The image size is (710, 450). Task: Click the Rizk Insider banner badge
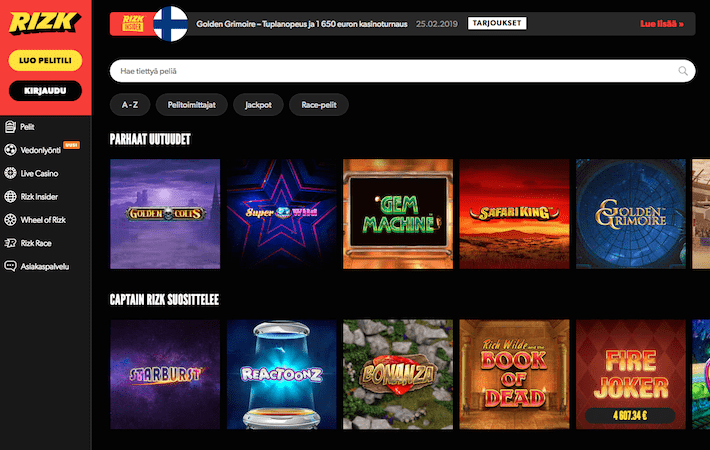[x=133, y=24]
